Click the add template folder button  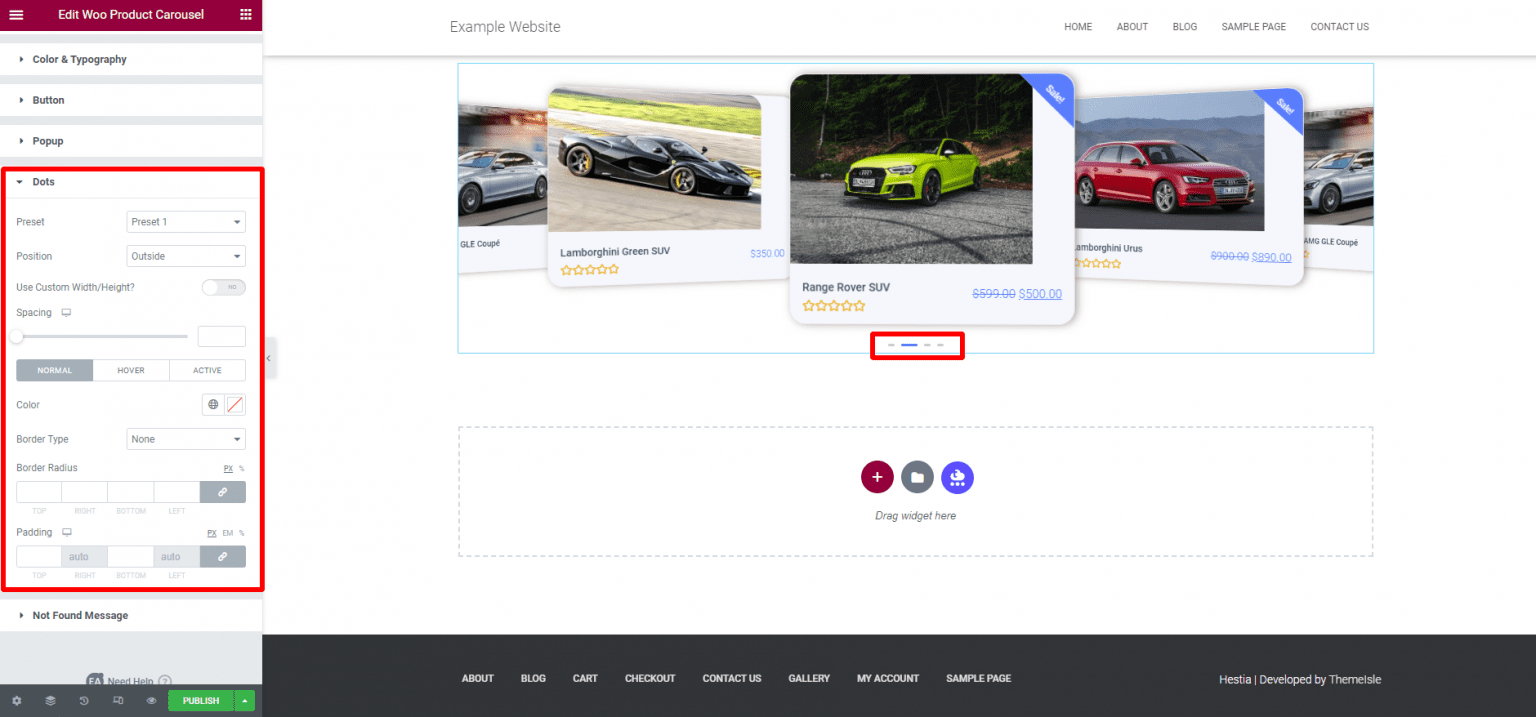(917, 477)
